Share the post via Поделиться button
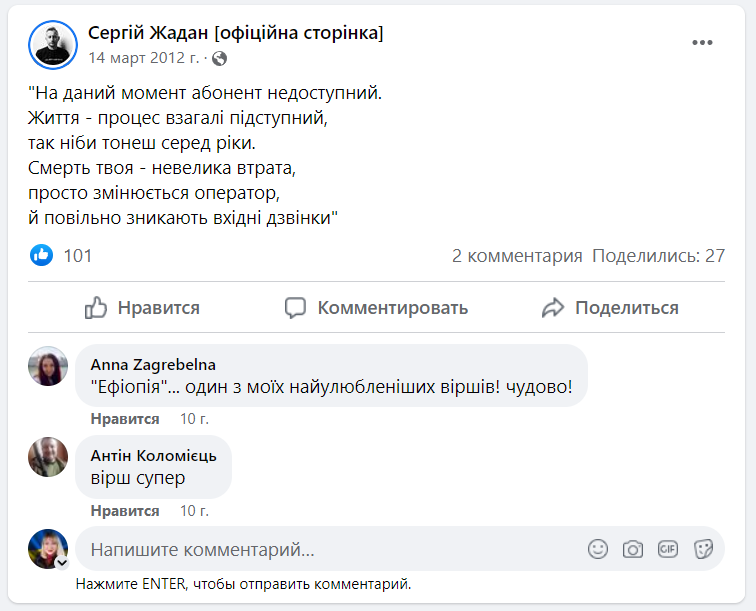 click(610, 308)
